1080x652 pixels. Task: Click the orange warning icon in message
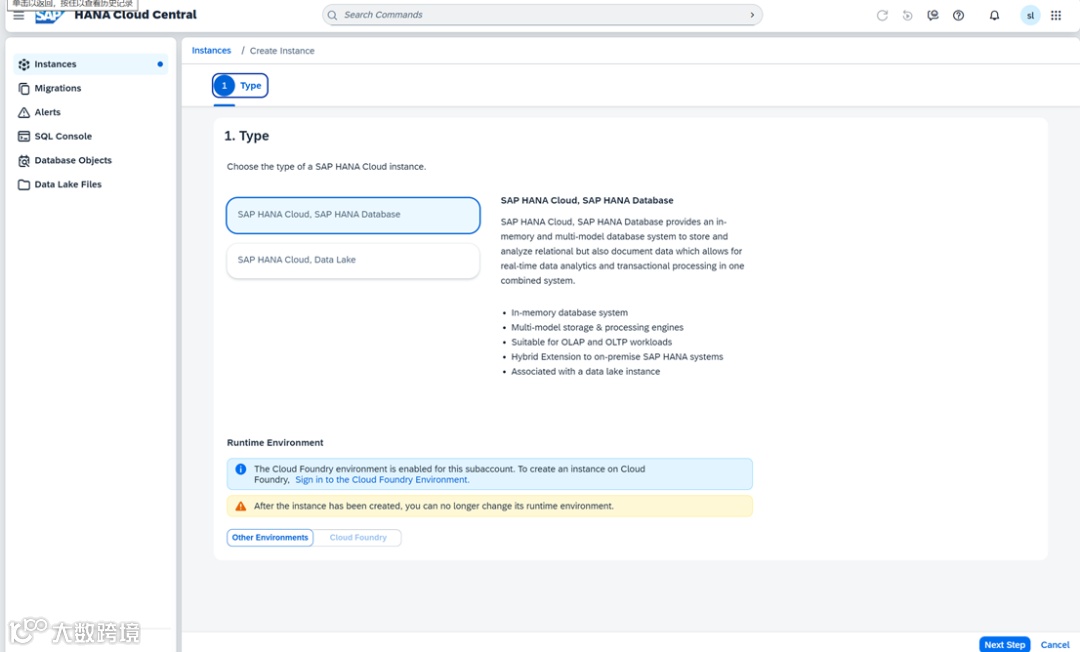[240, 506]
